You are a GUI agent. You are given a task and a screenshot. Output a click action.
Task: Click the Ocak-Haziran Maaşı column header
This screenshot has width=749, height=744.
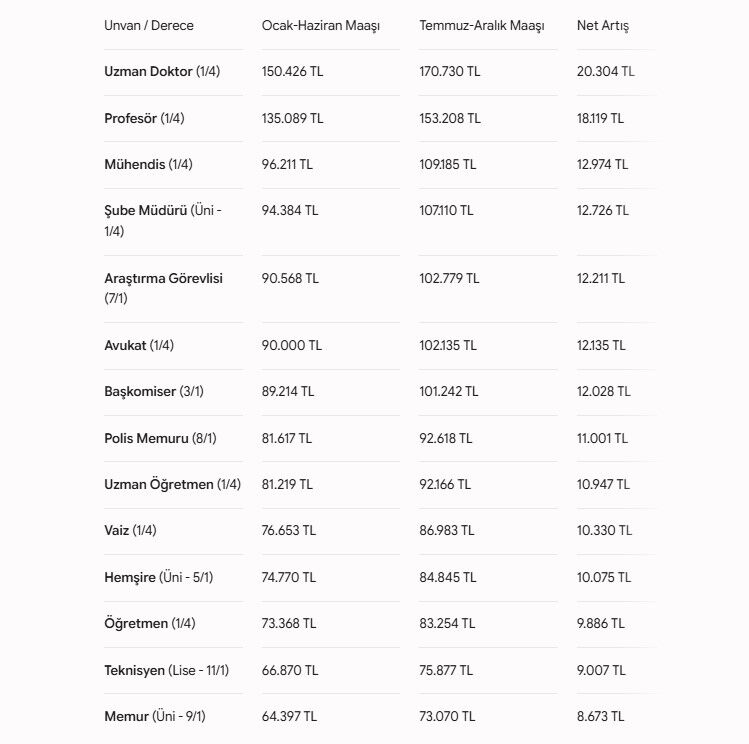coord(321,26)
